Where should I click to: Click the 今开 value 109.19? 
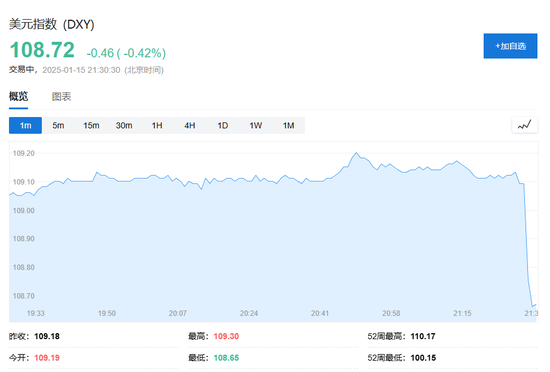point(47,358)
